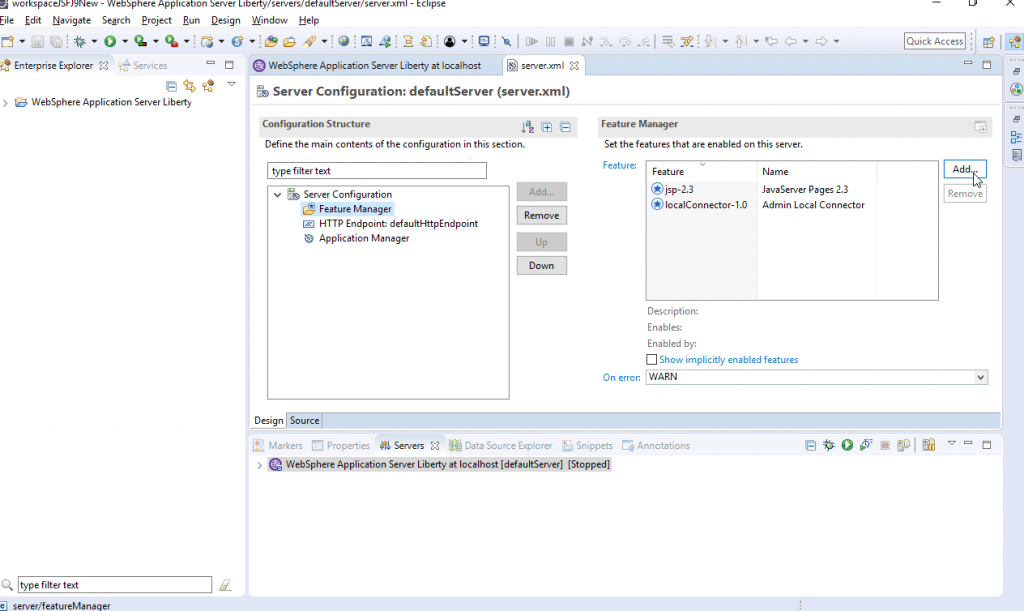Switch to the Data Source Explorer tab
Viewport: 1024px width, 611px height.
click(501, 445)
